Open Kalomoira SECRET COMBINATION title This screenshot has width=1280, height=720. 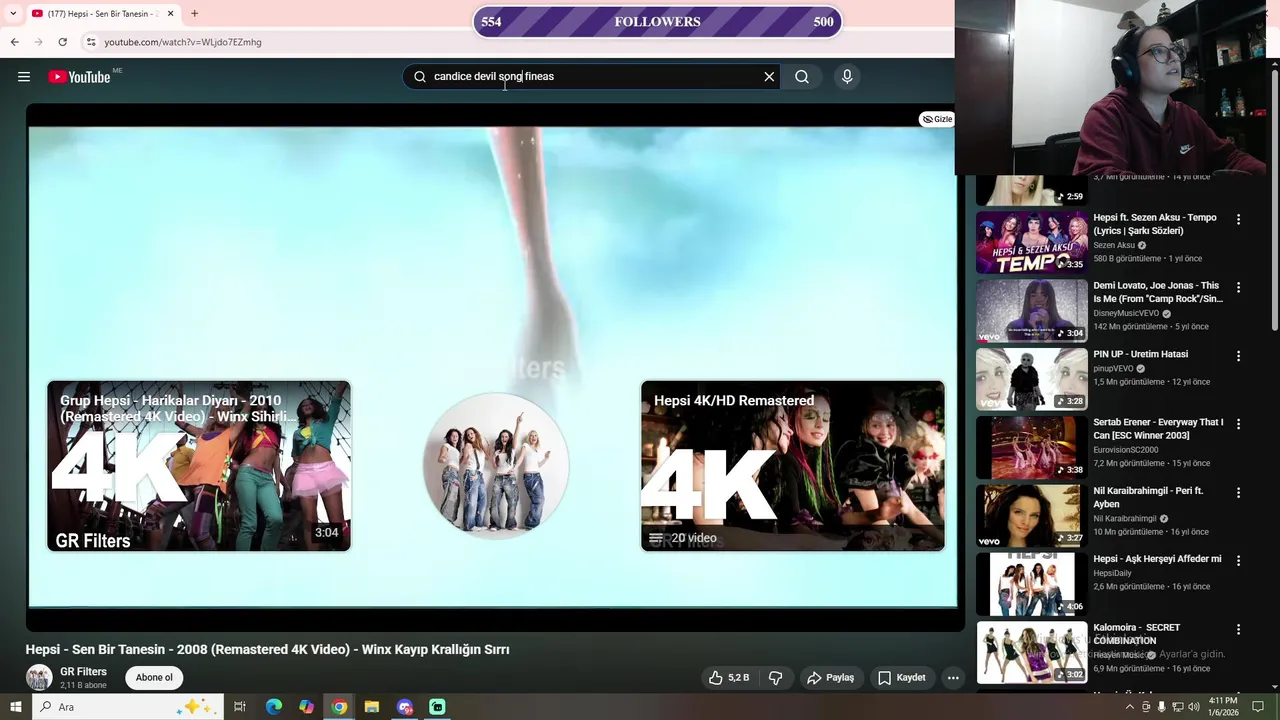pyautogui.click(x=1136, y=634)
